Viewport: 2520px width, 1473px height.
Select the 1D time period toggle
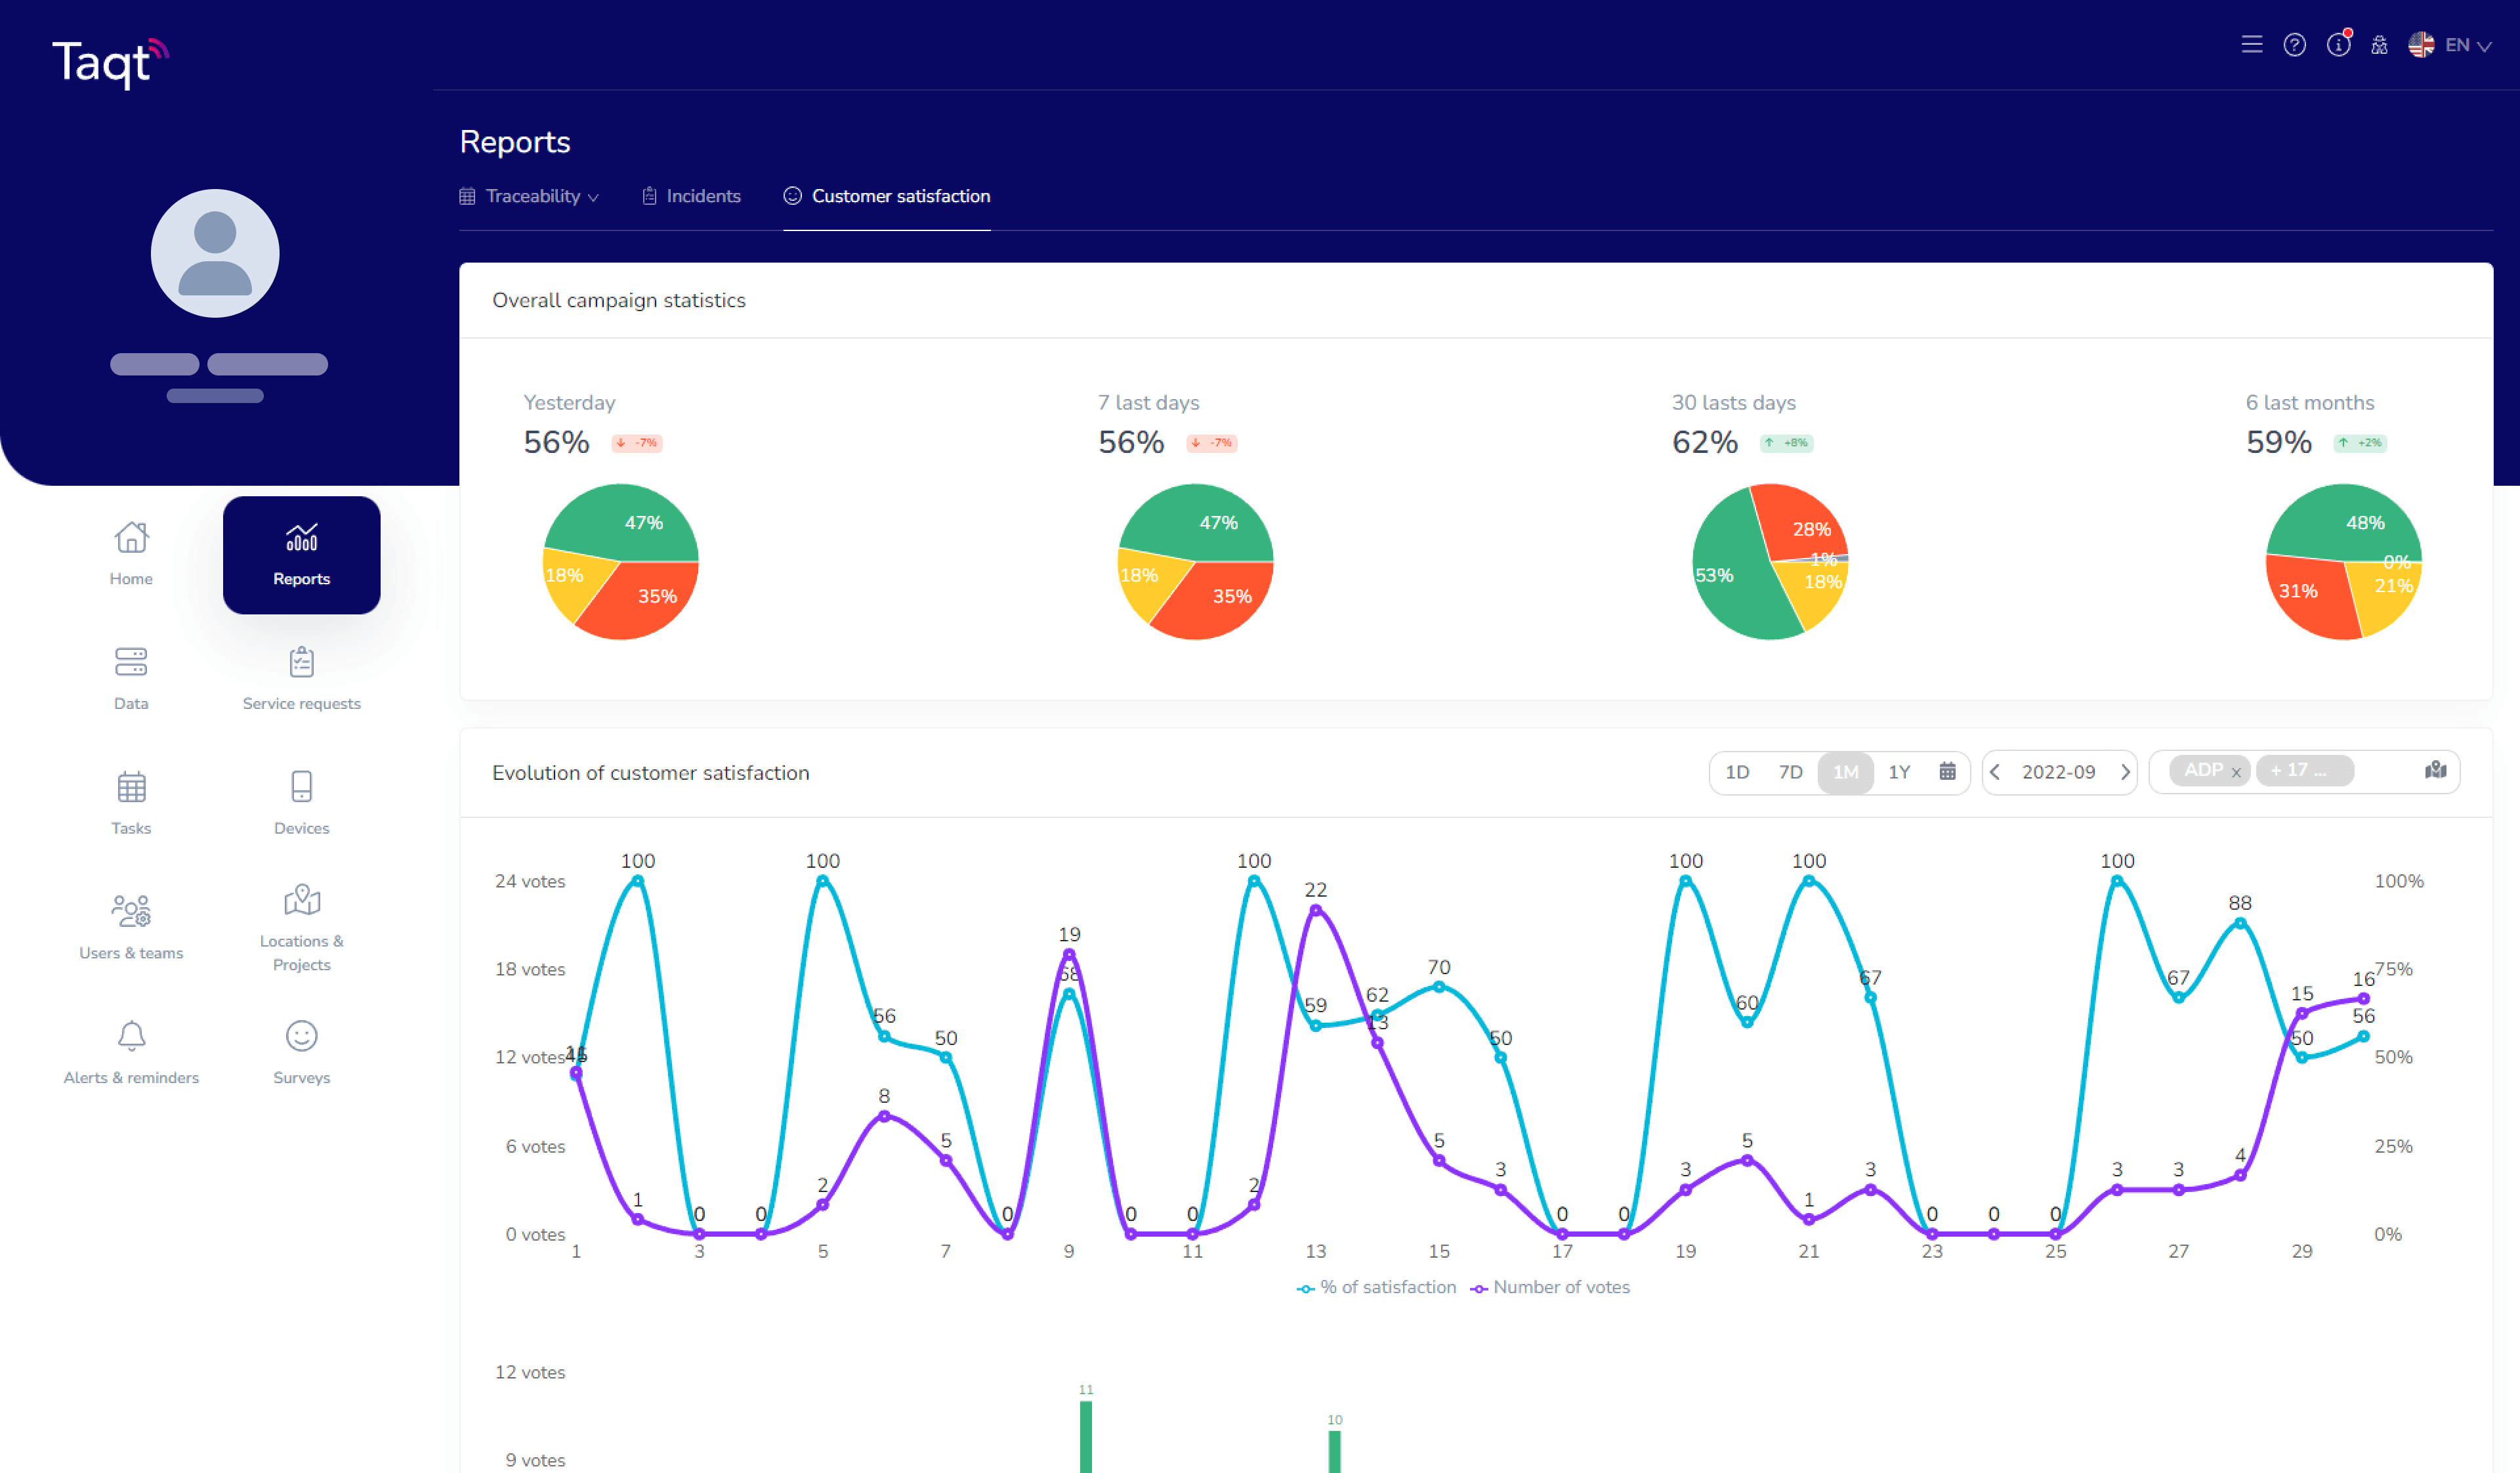click(x=1738, y=771)
